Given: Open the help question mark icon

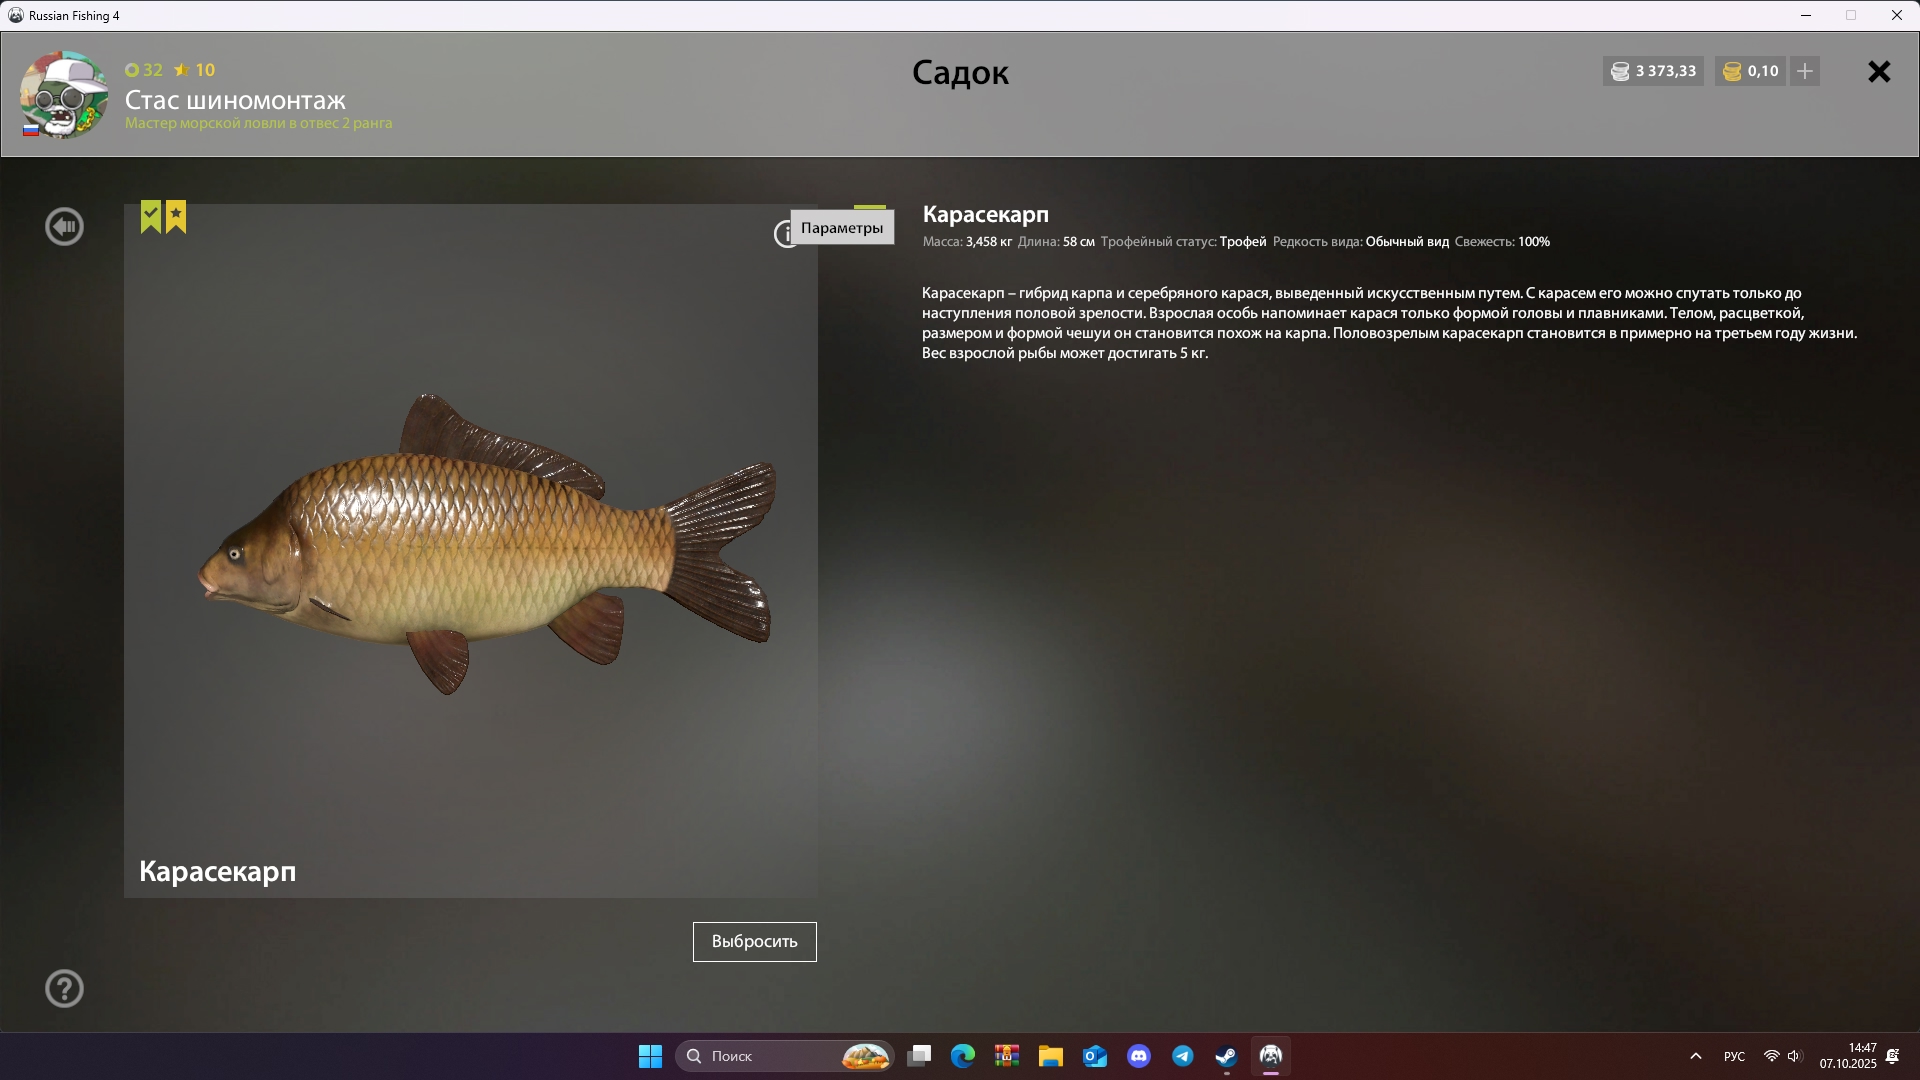Looking at the screenshot, I should (x=64, y=989).
